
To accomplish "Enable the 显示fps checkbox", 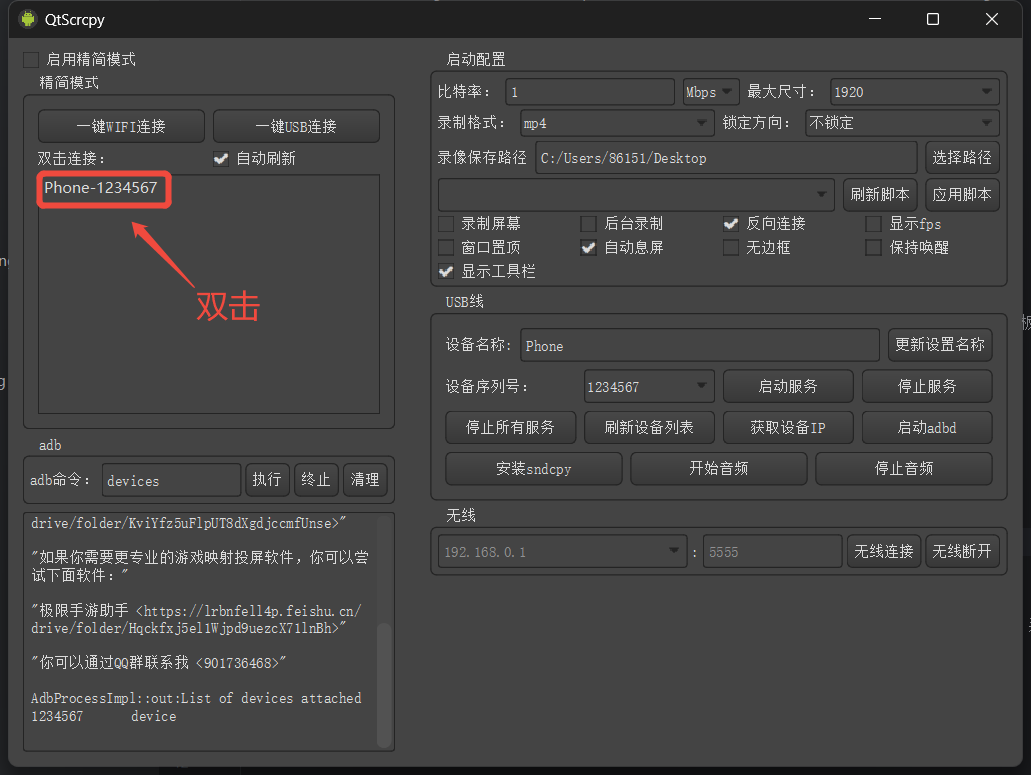I will point(874,224).
